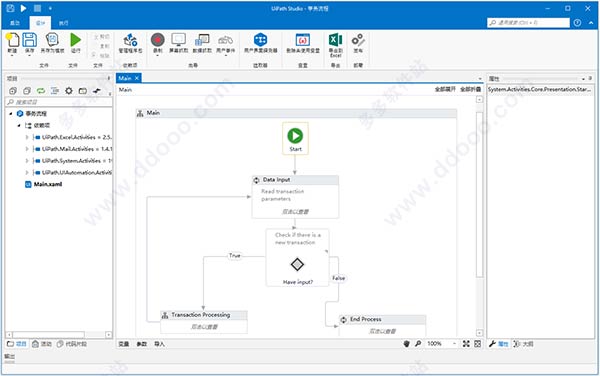Viewport: 600px width, 376px height.
Task: Select the Have input? decision diamond
Action: coord(297,264)
